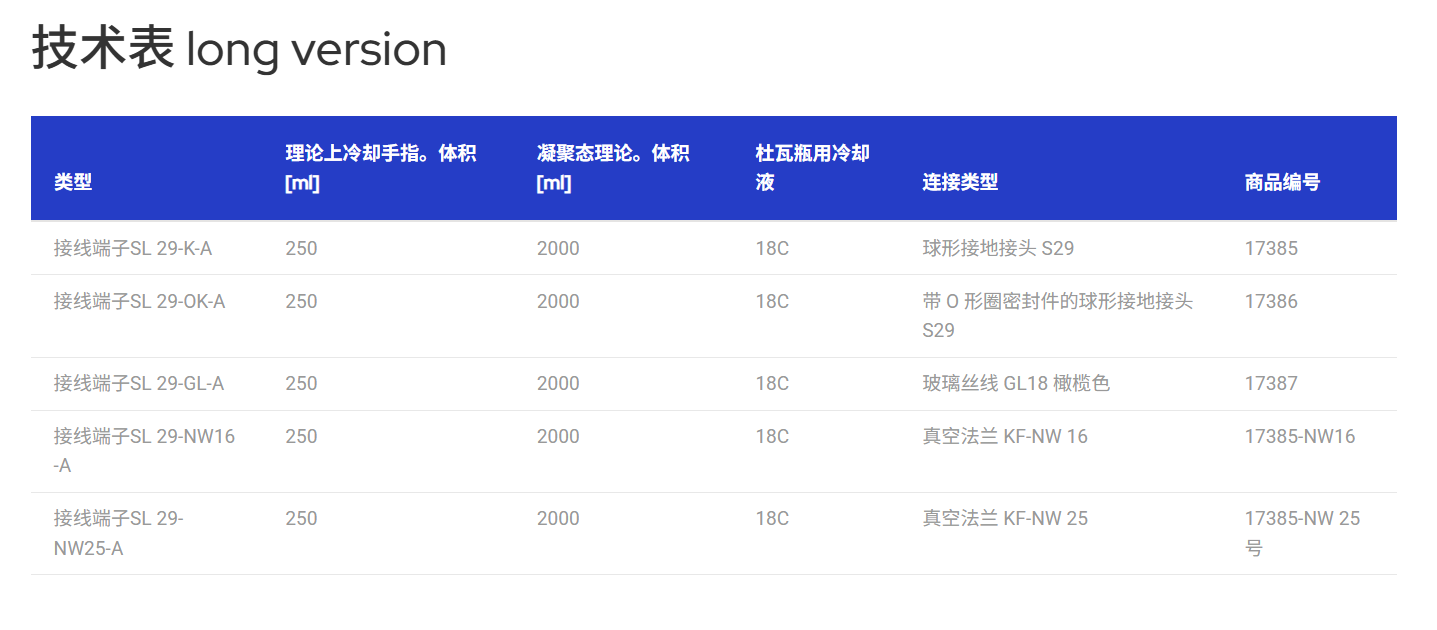1437x630 pixels.
Task: Click 带 O 形圈密封件的球形接地接头 S29 cell
Action: [1057, 316]
